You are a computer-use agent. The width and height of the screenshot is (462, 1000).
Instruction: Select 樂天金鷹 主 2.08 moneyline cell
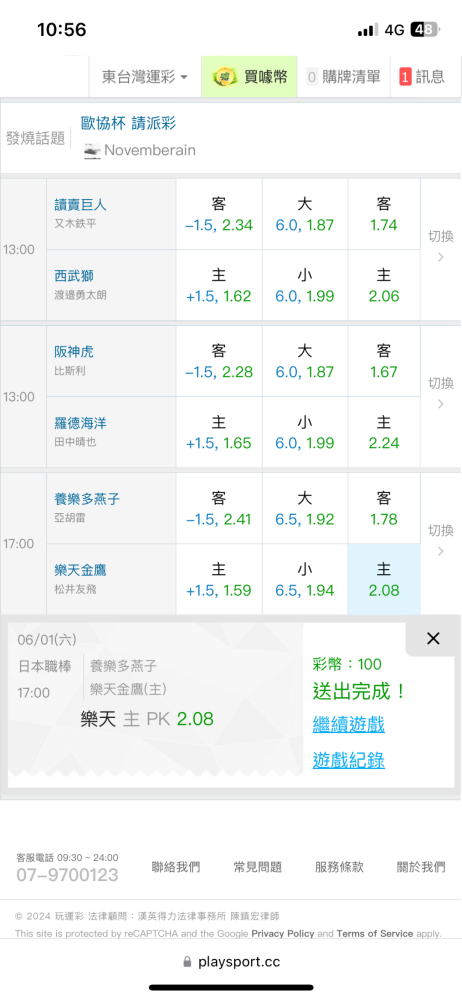coord(384,579)
